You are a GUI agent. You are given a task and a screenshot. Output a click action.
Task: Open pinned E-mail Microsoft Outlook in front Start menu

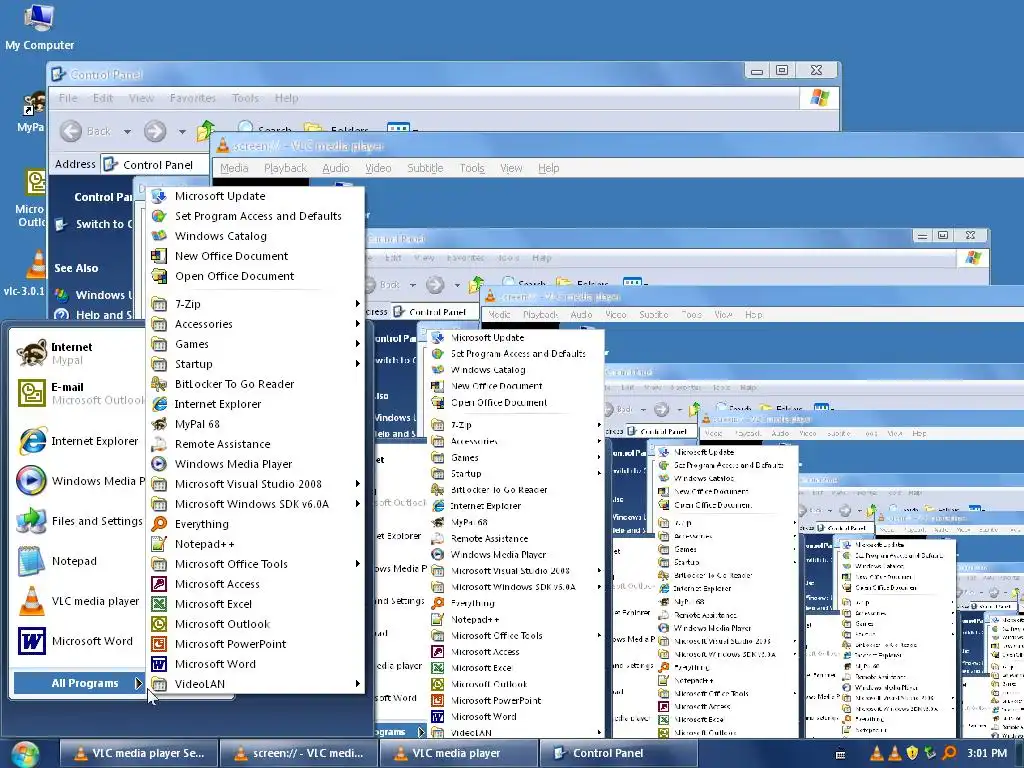coord(78,393)
